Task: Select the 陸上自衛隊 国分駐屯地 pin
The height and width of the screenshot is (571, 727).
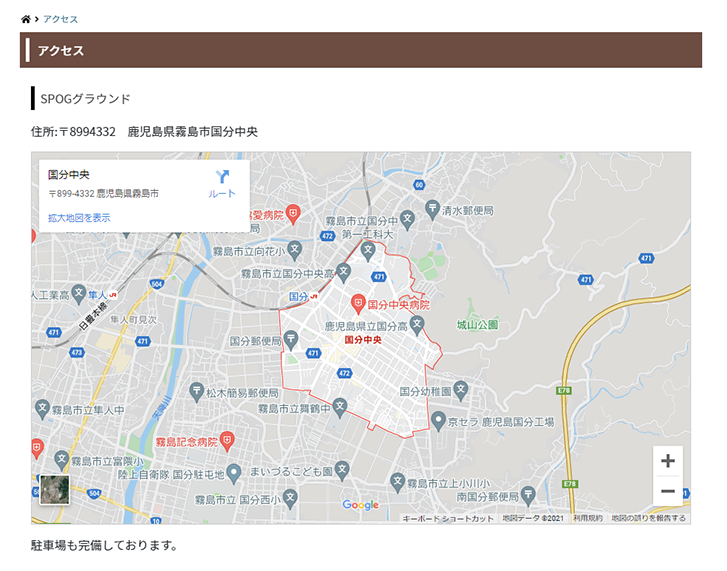Action: [x=234, y=473]
